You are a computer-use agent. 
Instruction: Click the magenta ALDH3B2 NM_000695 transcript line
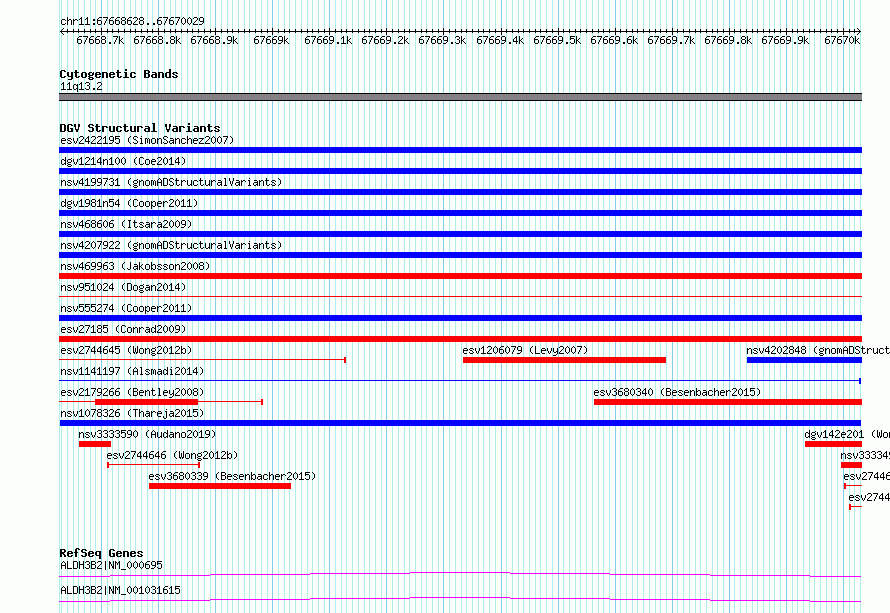[x=460, y=574]
